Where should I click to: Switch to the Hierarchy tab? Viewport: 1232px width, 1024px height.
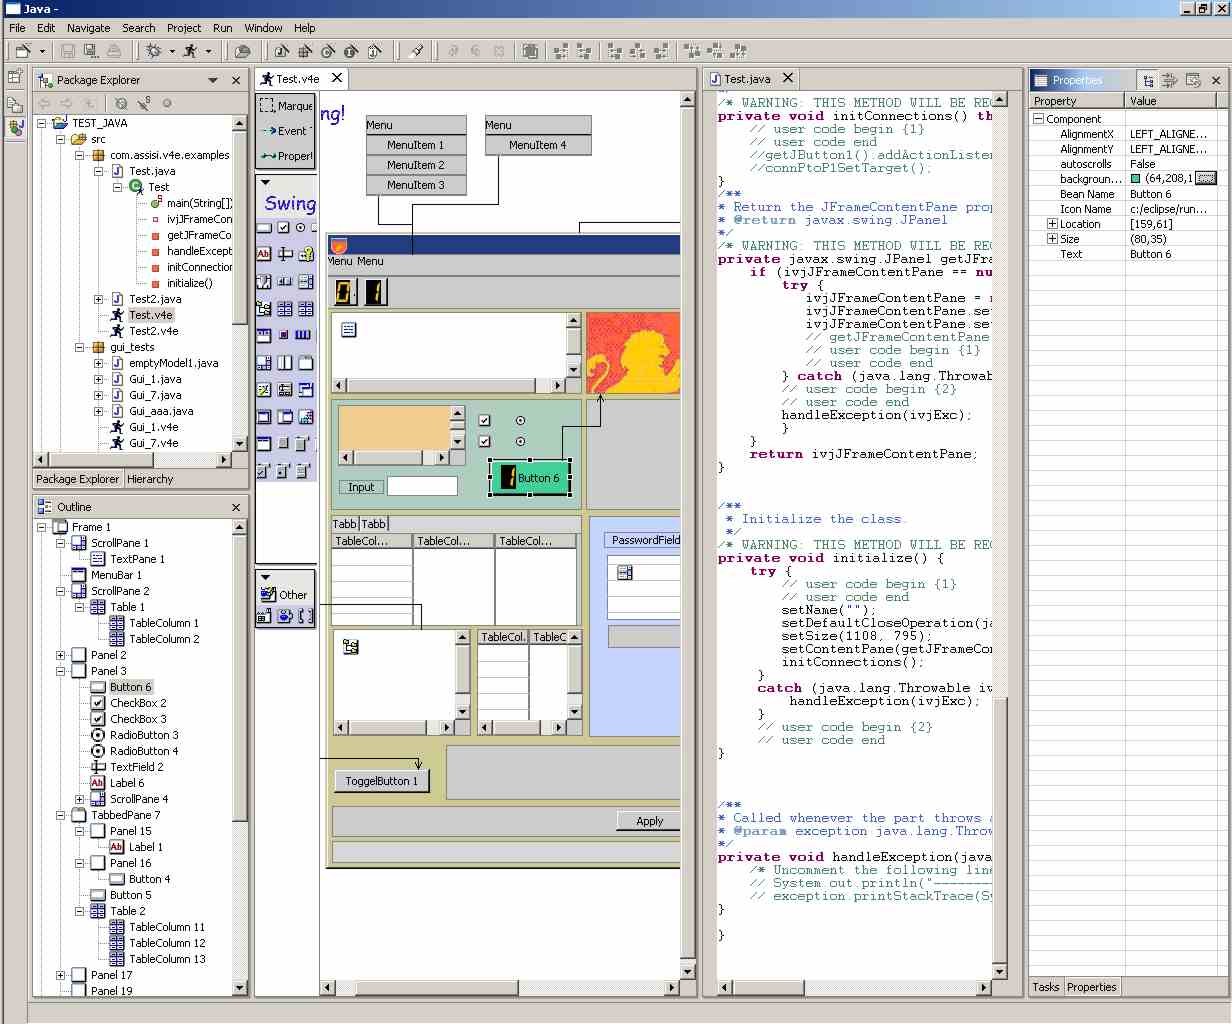click(150, 479)
